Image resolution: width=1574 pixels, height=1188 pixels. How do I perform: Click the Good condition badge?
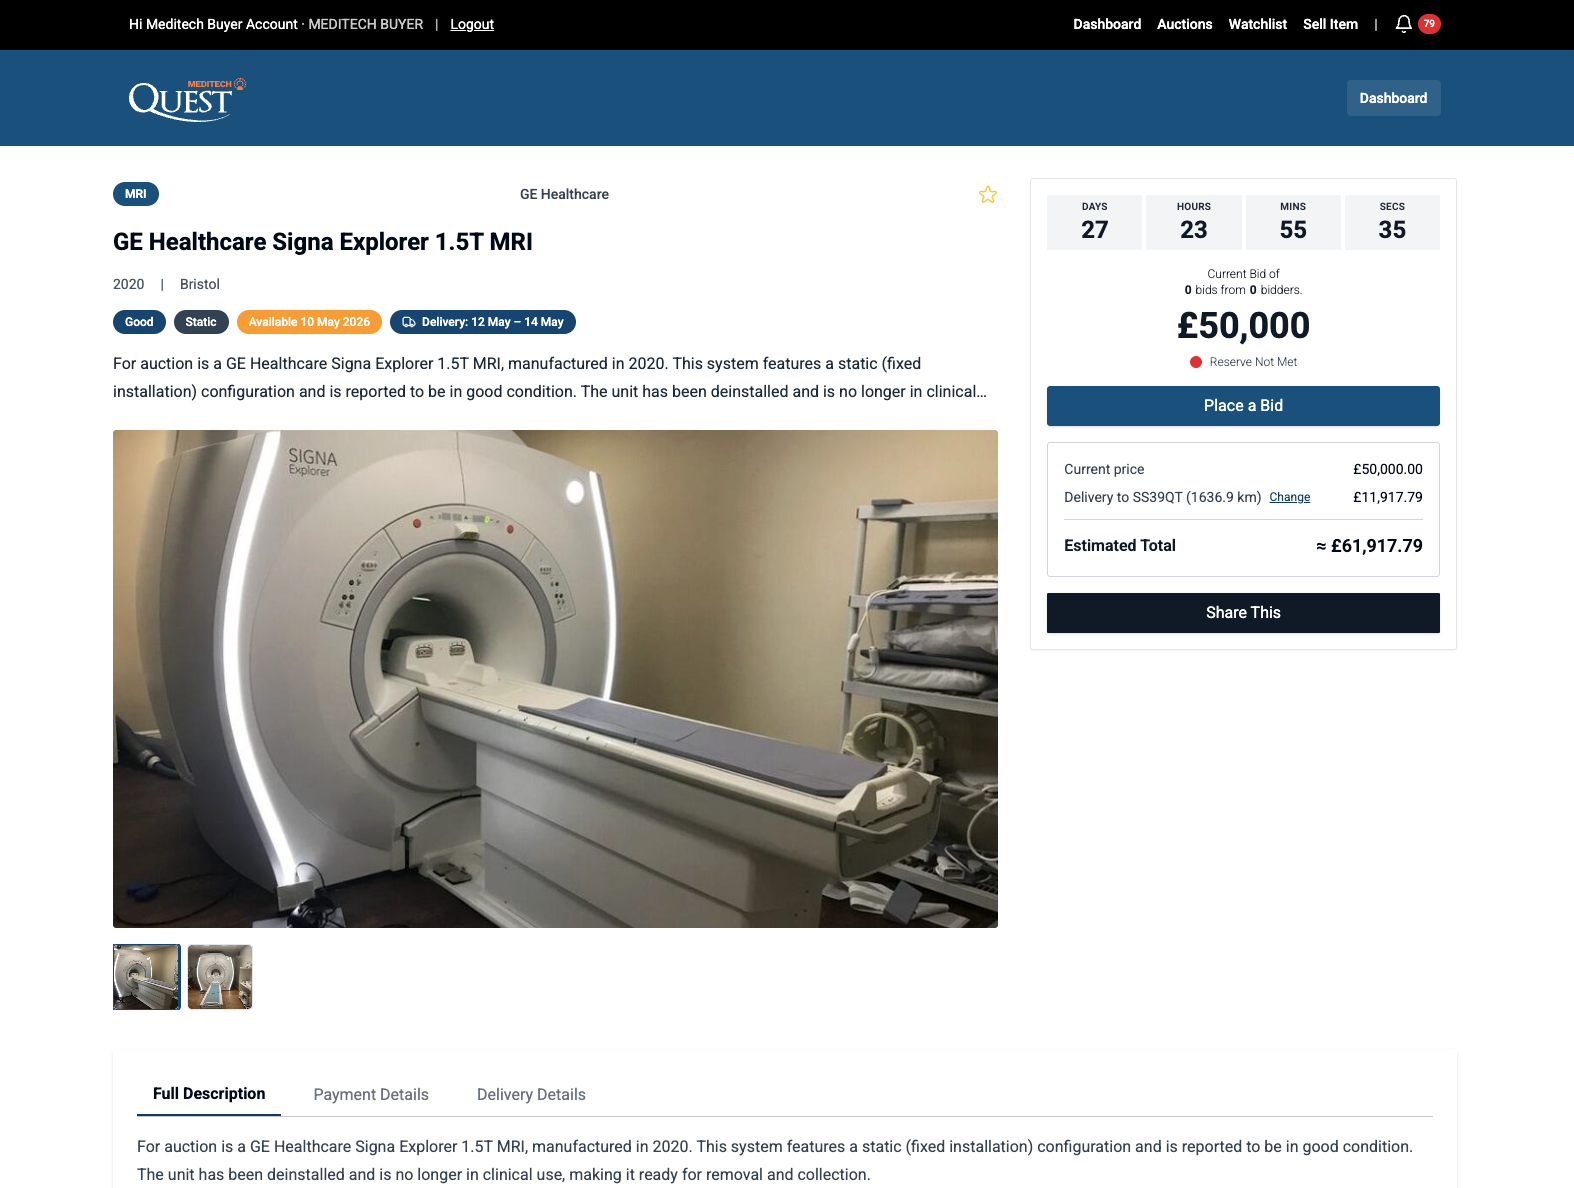pyautogui.click(x=139, y=322)
